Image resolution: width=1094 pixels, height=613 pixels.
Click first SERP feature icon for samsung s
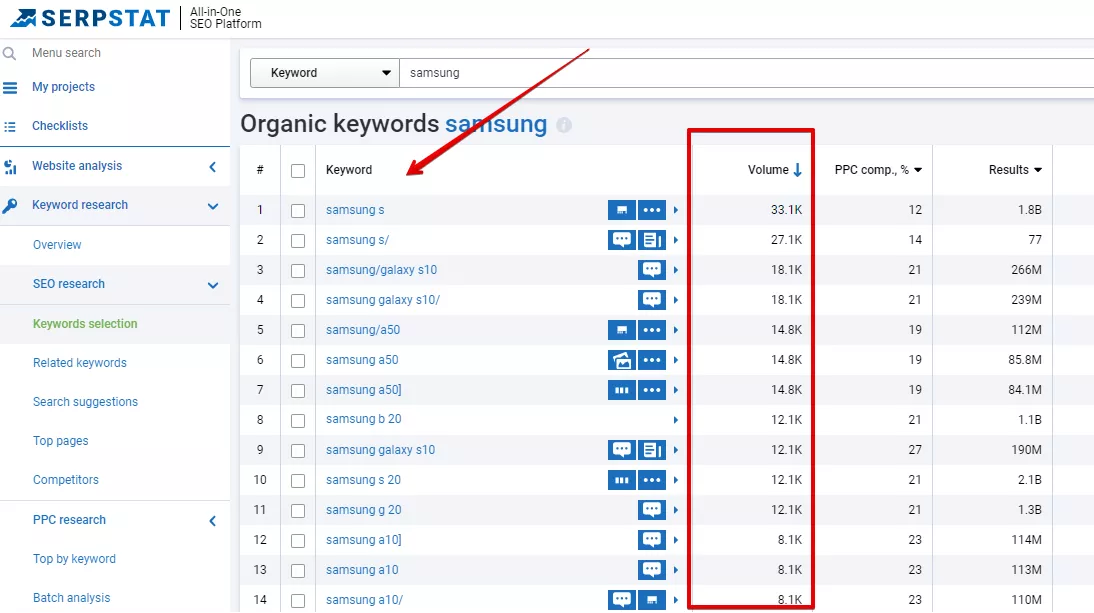622,210
